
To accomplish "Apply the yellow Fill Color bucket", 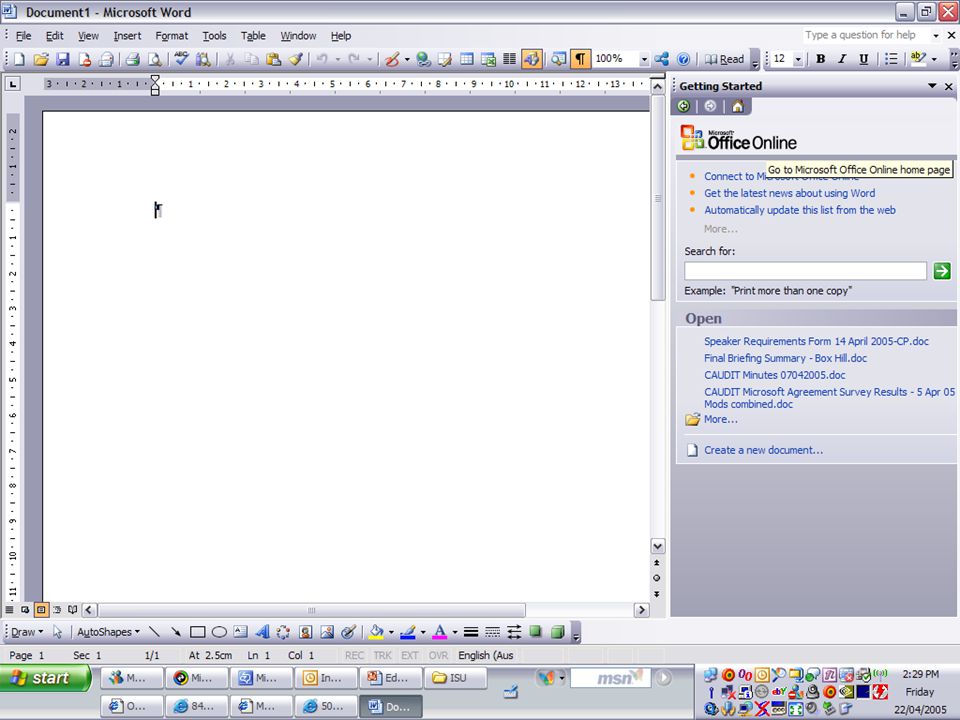I will 377,632.
